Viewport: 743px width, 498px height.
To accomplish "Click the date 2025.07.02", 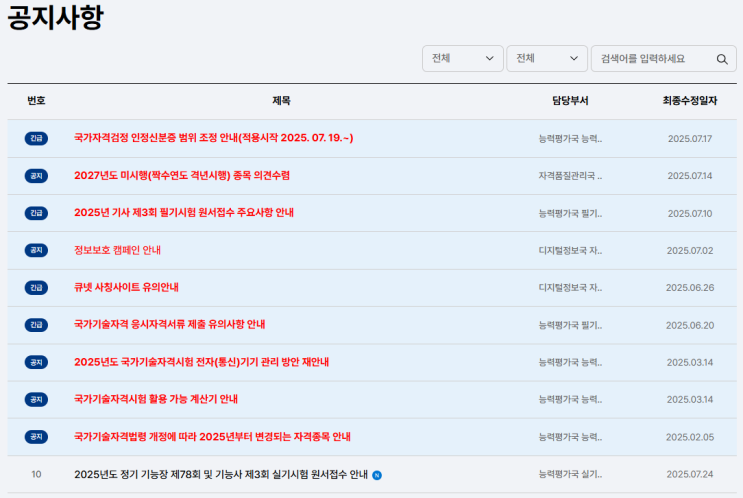I will (690, 251).
